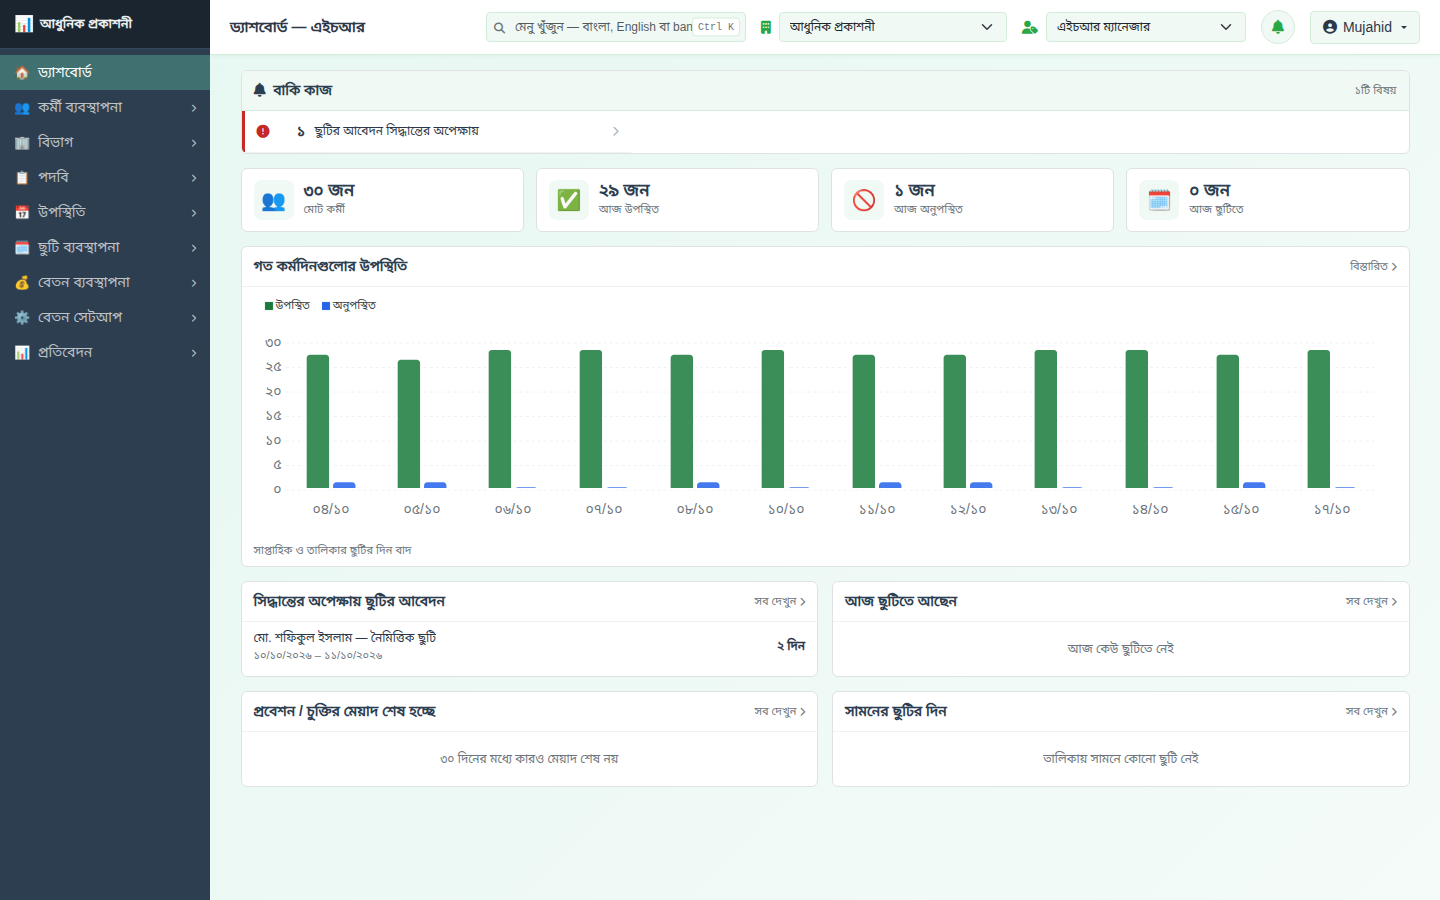Open মো. শফিকুল ইসলাম leave application row
Viewport: 1440px width, 900px height.
tap(529, 645)
